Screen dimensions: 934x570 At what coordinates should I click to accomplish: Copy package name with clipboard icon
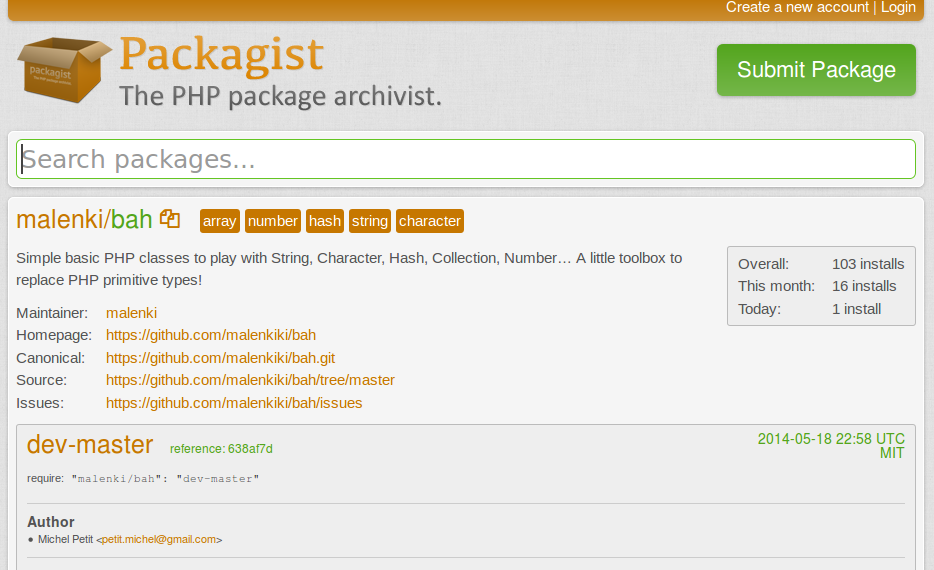click(x=170, y=219)
